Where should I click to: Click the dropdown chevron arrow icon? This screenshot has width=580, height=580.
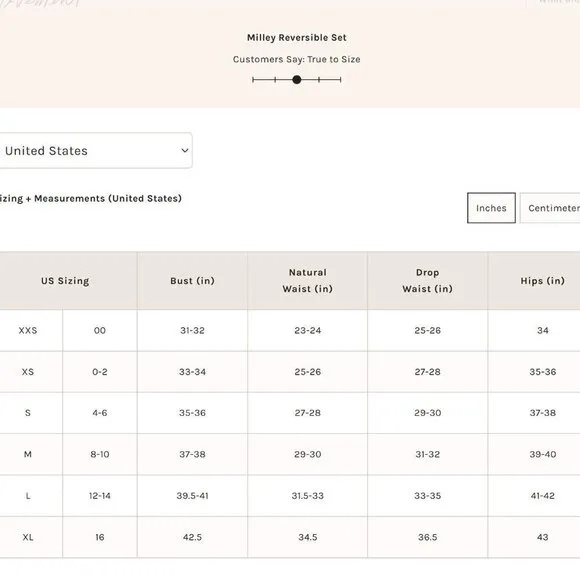click(185, 151)
